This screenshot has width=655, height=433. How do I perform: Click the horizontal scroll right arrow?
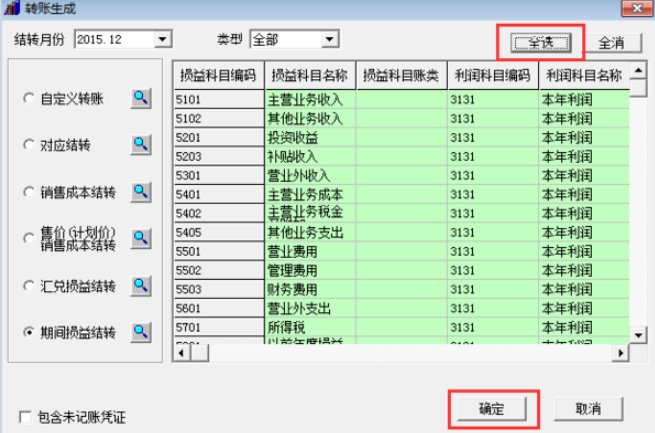[x=621, y=353]
